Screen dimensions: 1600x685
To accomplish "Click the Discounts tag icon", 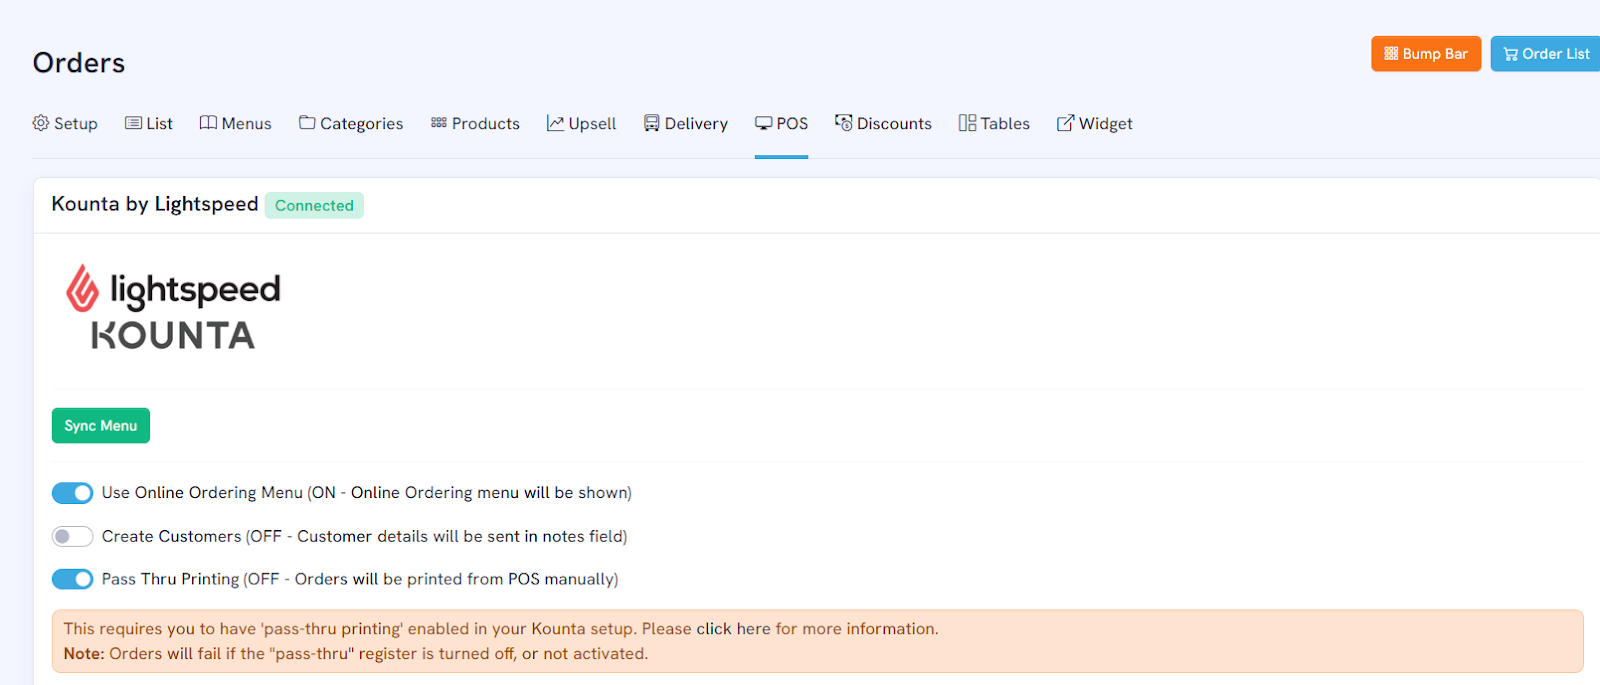I will [x=844, y=123].
